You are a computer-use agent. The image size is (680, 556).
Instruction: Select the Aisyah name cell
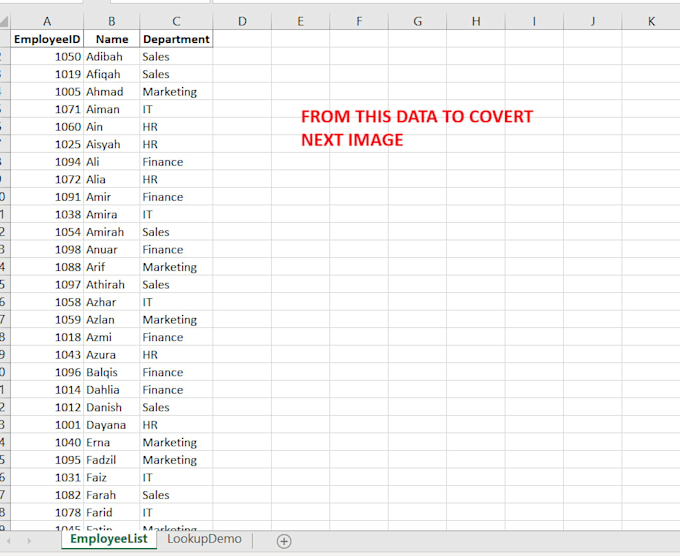(111, 144)
